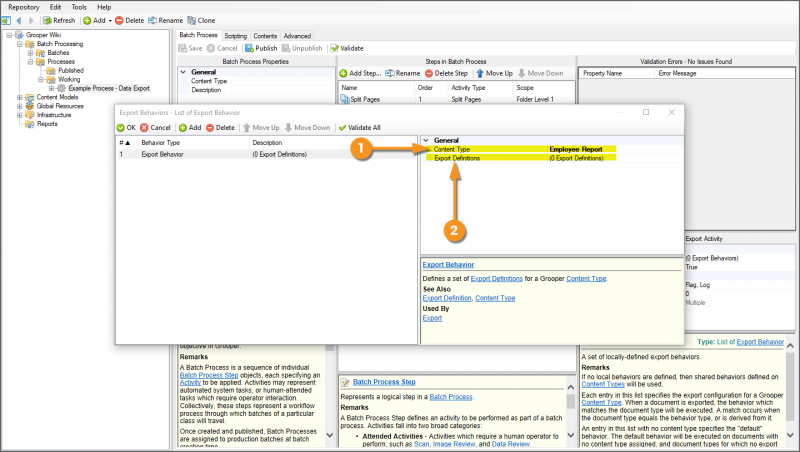Open the Tools menu
Image resolution: width=800 pixels, height=452 pixels.
pos(79,7)
